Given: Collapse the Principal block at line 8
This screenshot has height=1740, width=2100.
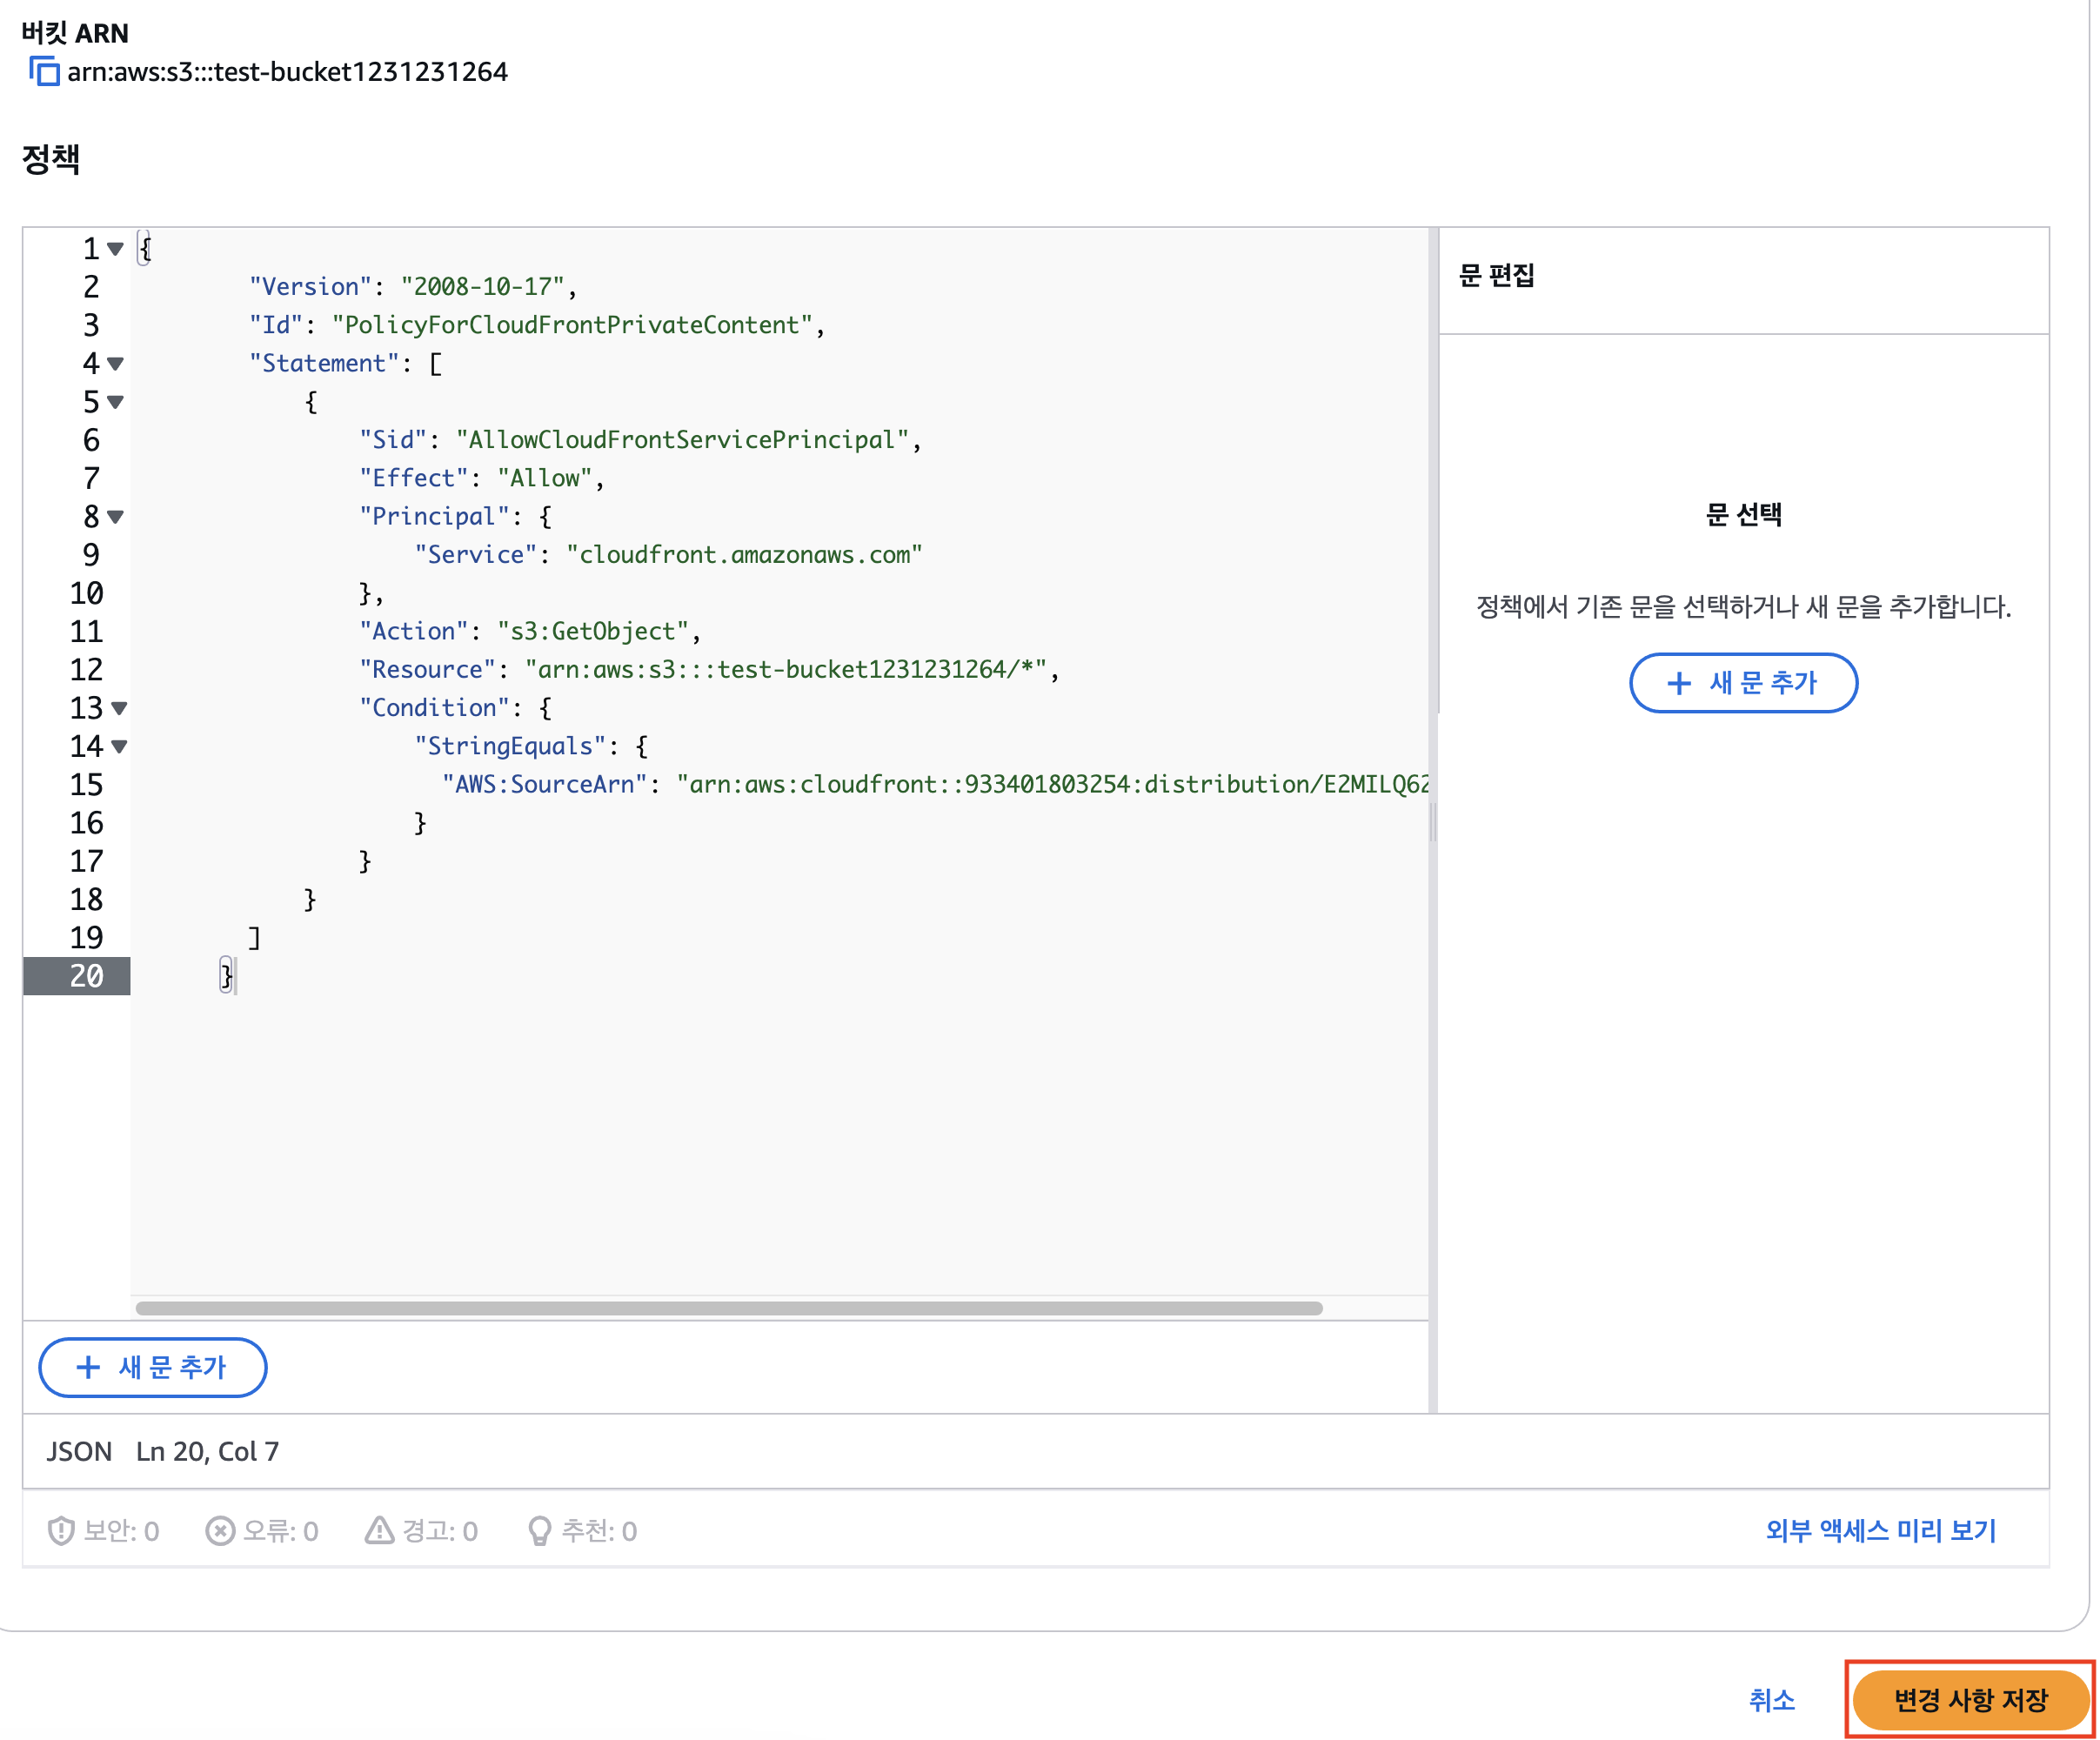Looking at the screenshot, I should pos(116,517).
